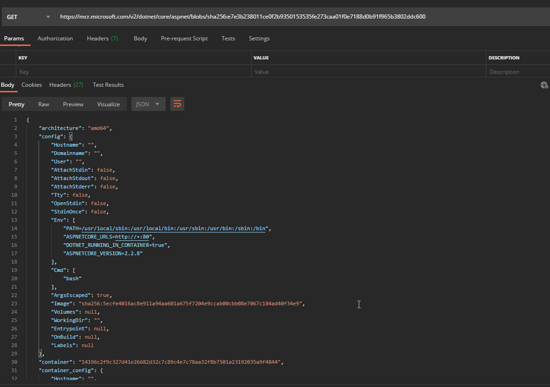Click the globe network icon at right
Viewport: 550px width, 387px height.
pyautogui.click(x=544, y=85)
